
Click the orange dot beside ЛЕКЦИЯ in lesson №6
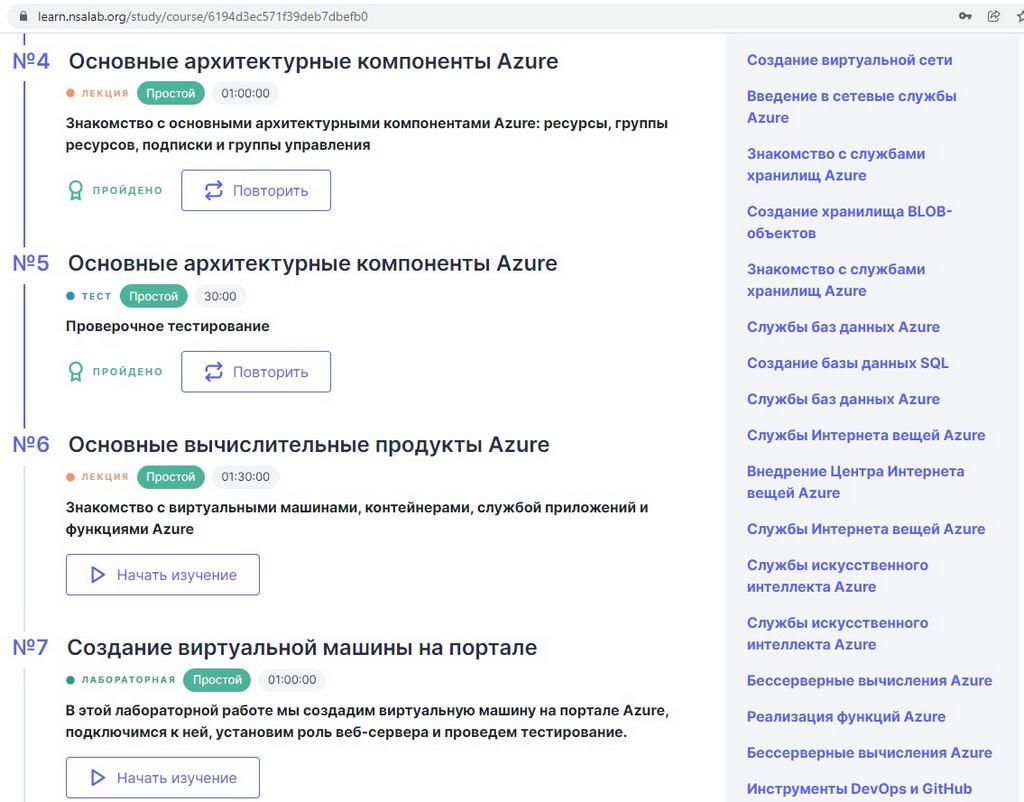tap(71, 477)
